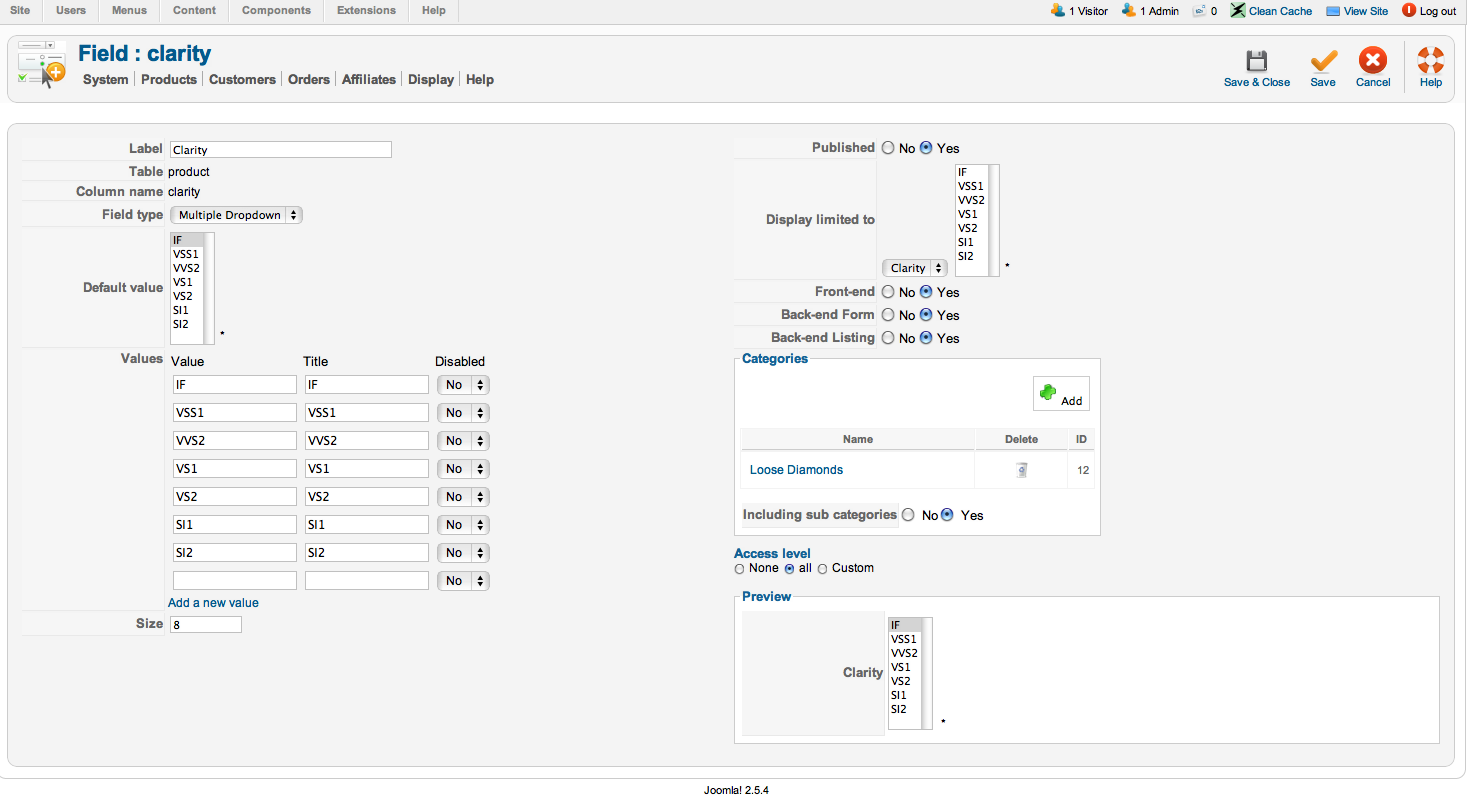Open the Products menu item
This screenshot has height=797, width=1472.
[169, 80]
